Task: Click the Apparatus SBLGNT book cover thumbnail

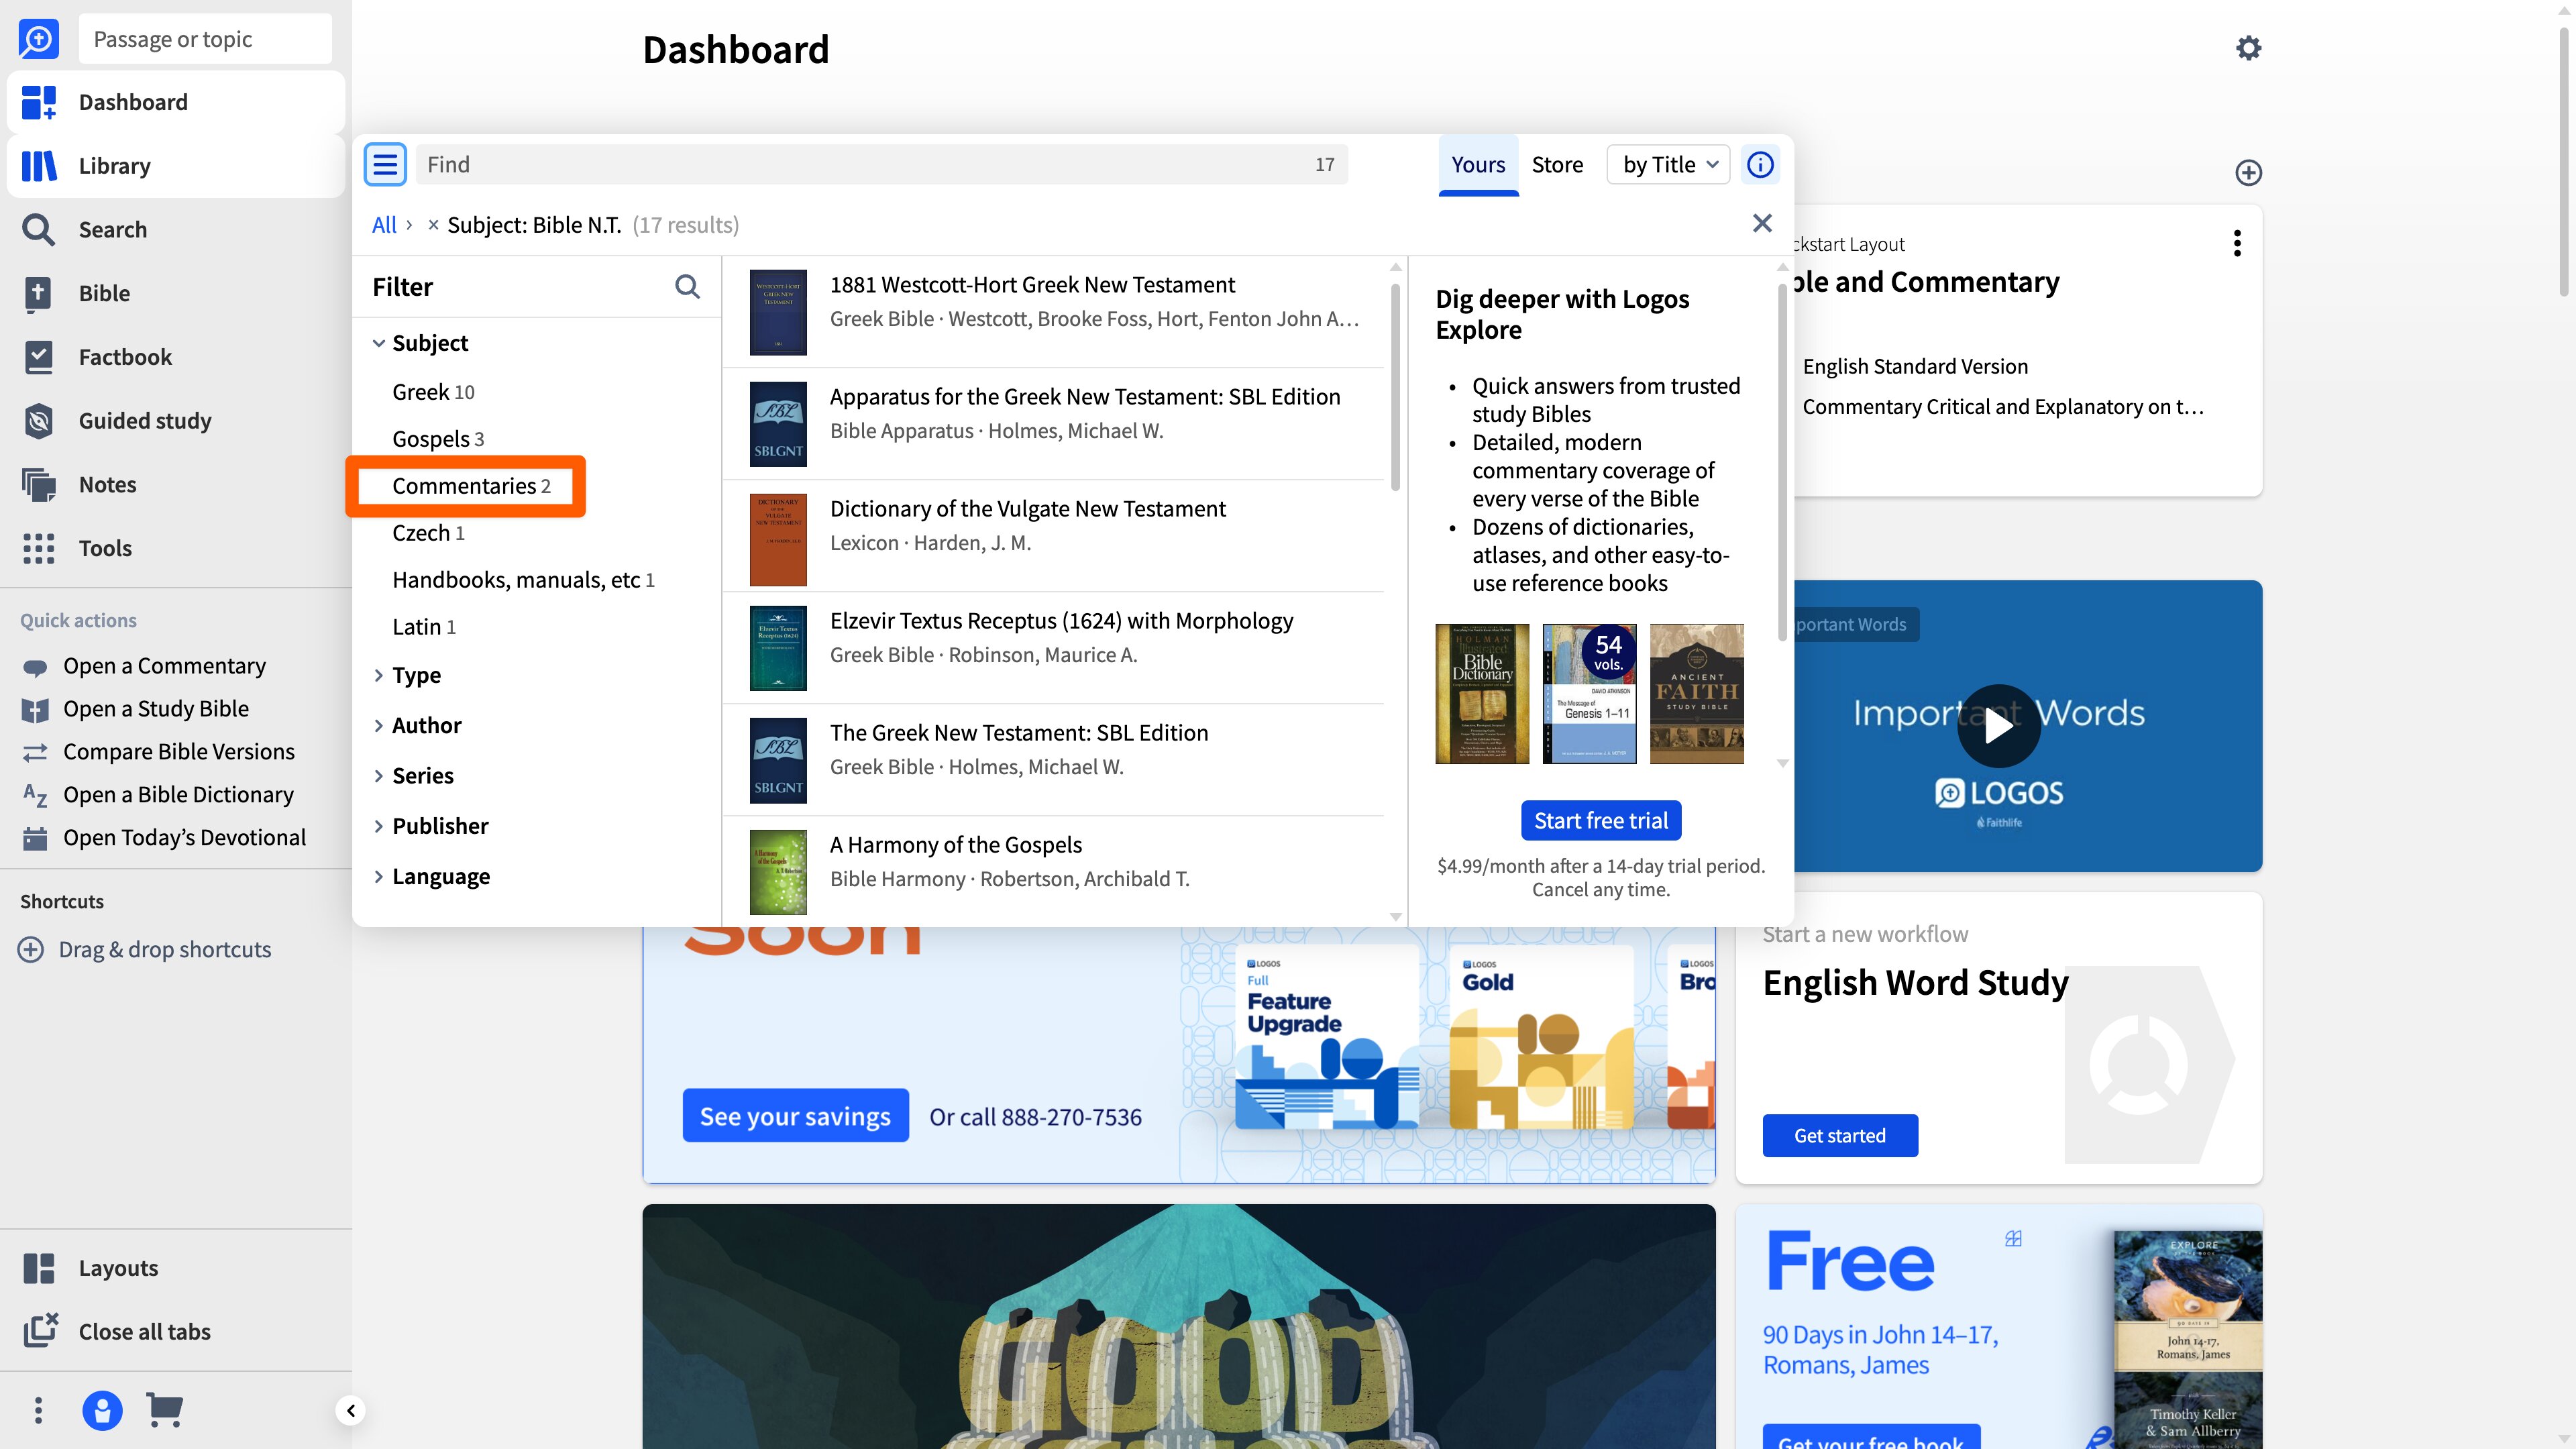Action: [778, 424]
